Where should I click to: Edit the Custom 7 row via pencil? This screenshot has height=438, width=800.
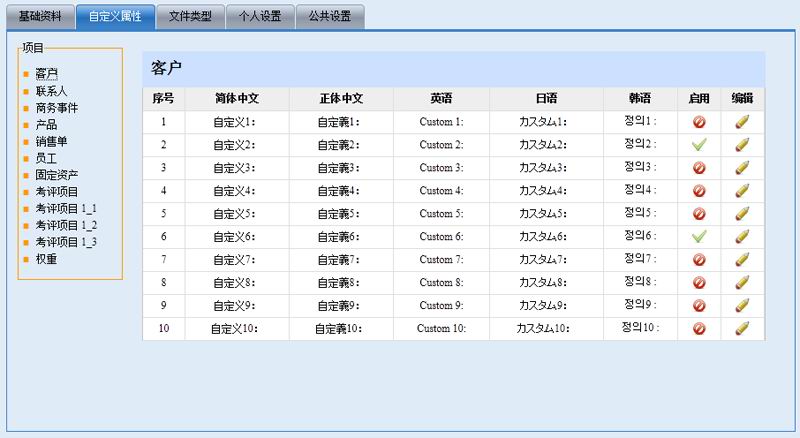click(742, 260)
